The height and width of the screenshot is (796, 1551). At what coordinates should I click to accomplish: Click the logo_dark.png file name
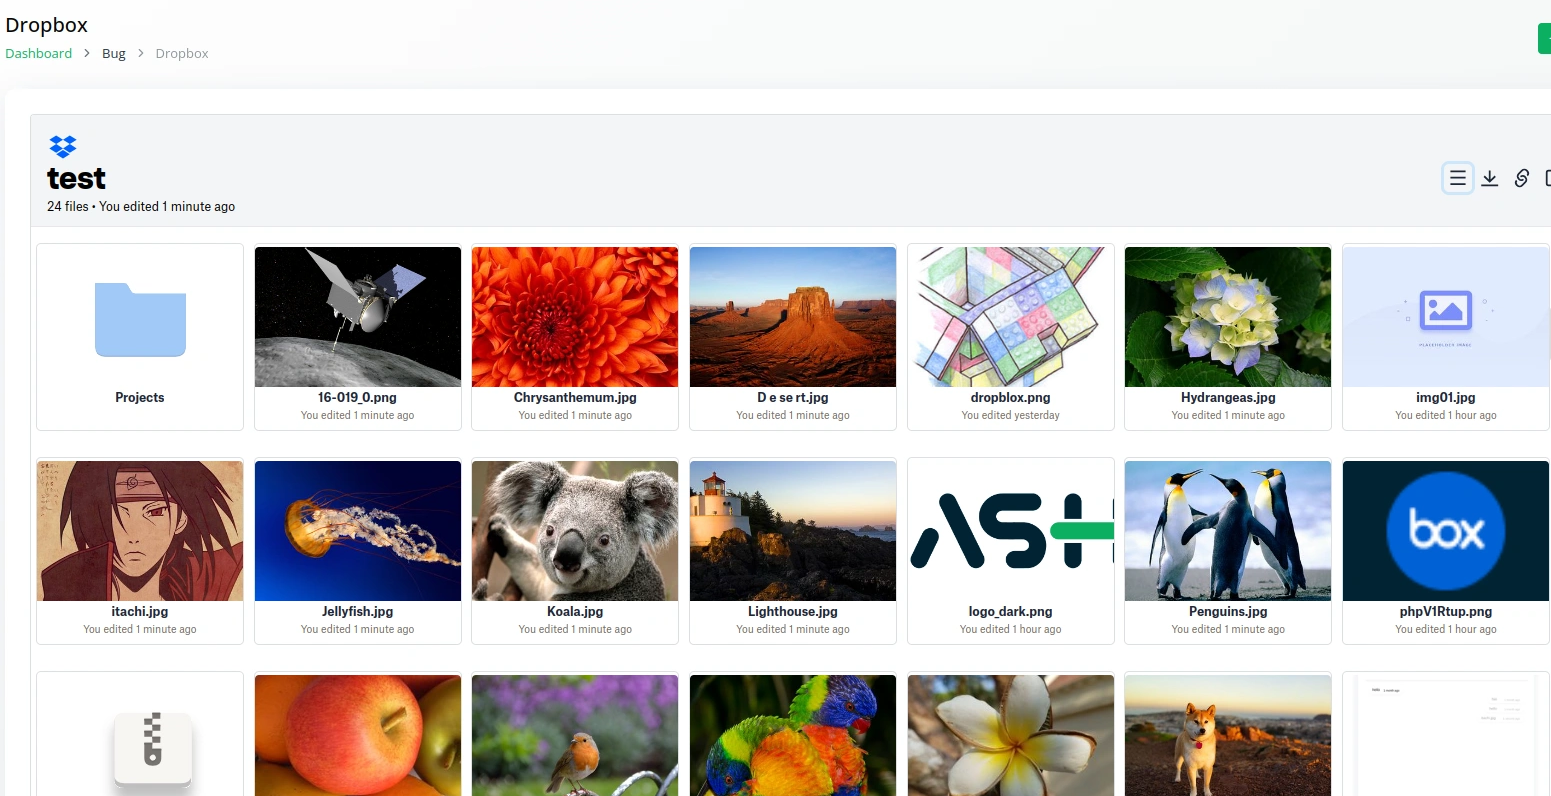[1011, 611]
